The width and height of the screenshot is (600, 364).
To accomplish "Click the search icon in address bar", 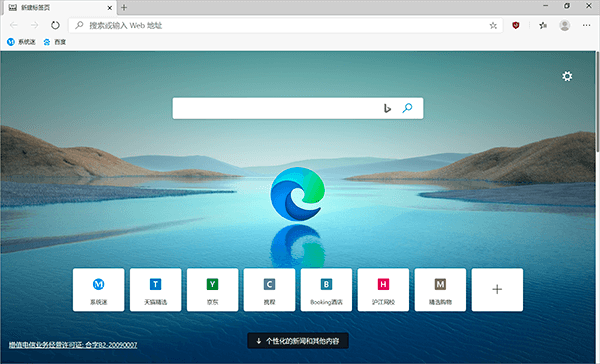I will [x=79, y=25].
